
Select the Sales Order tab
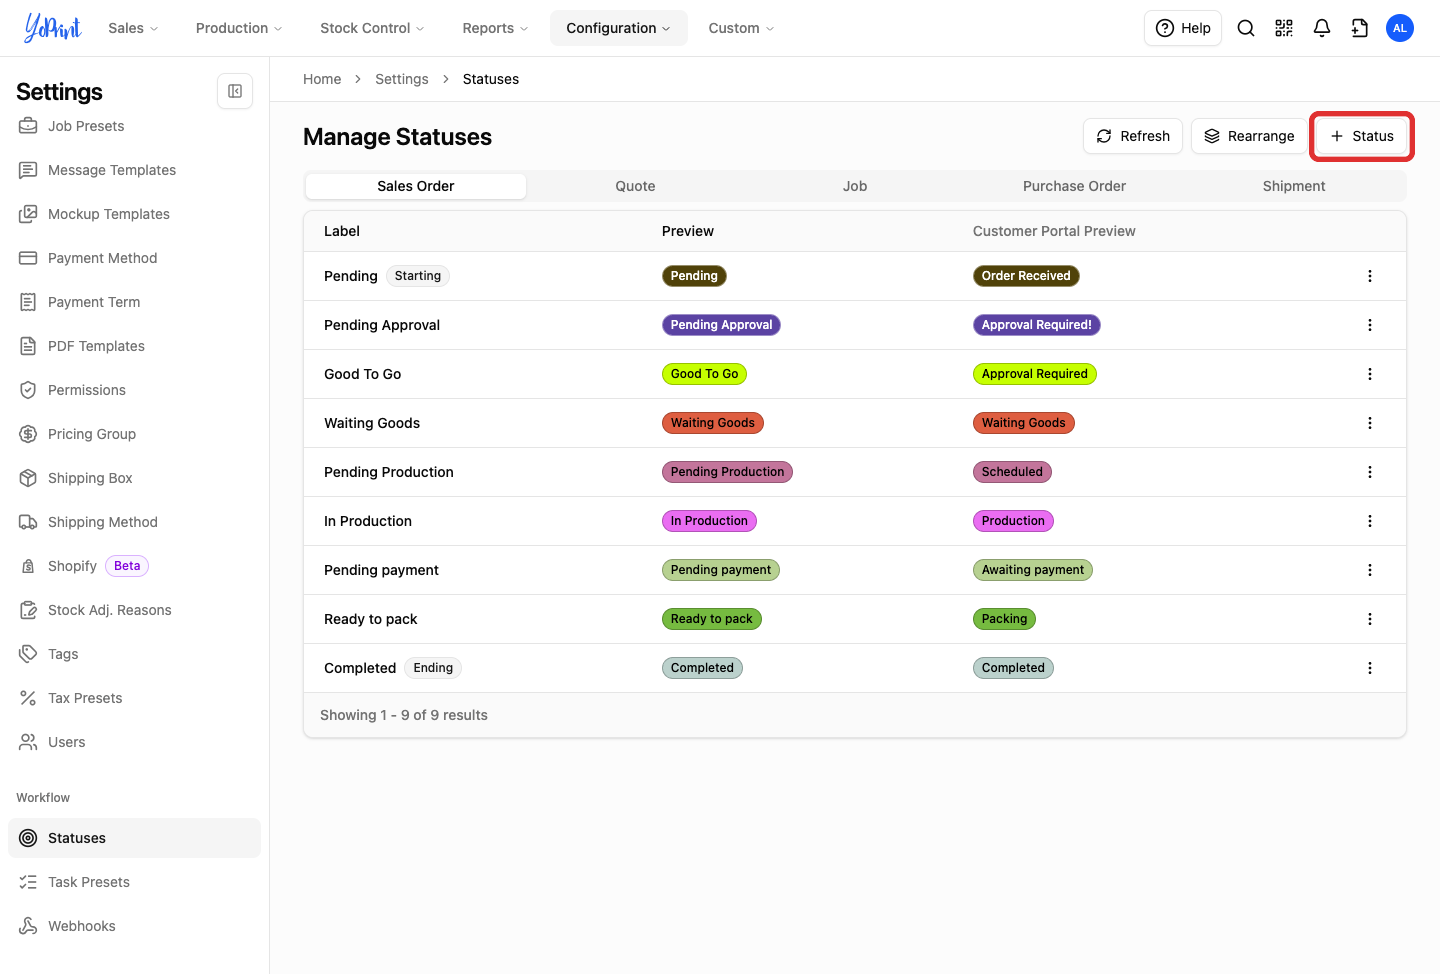(x=416, y=186)
